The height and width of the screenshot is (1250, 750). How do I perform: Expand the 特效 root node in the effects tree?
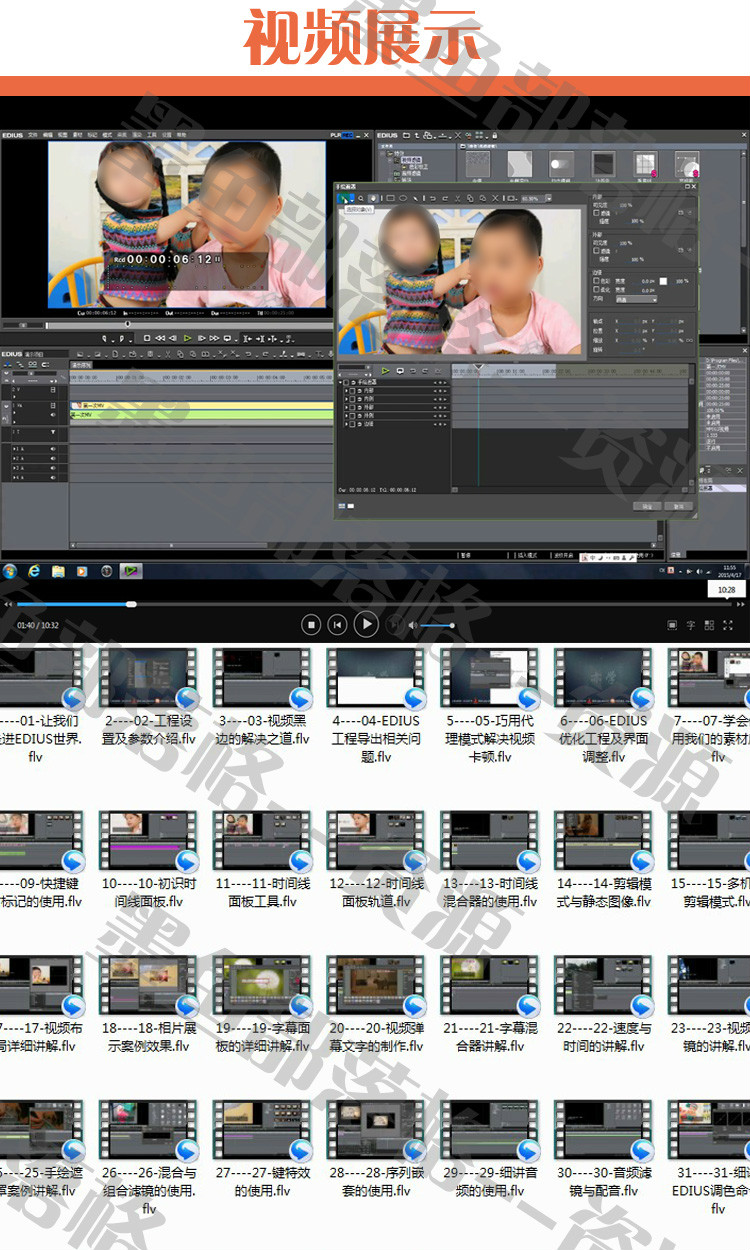384,152
